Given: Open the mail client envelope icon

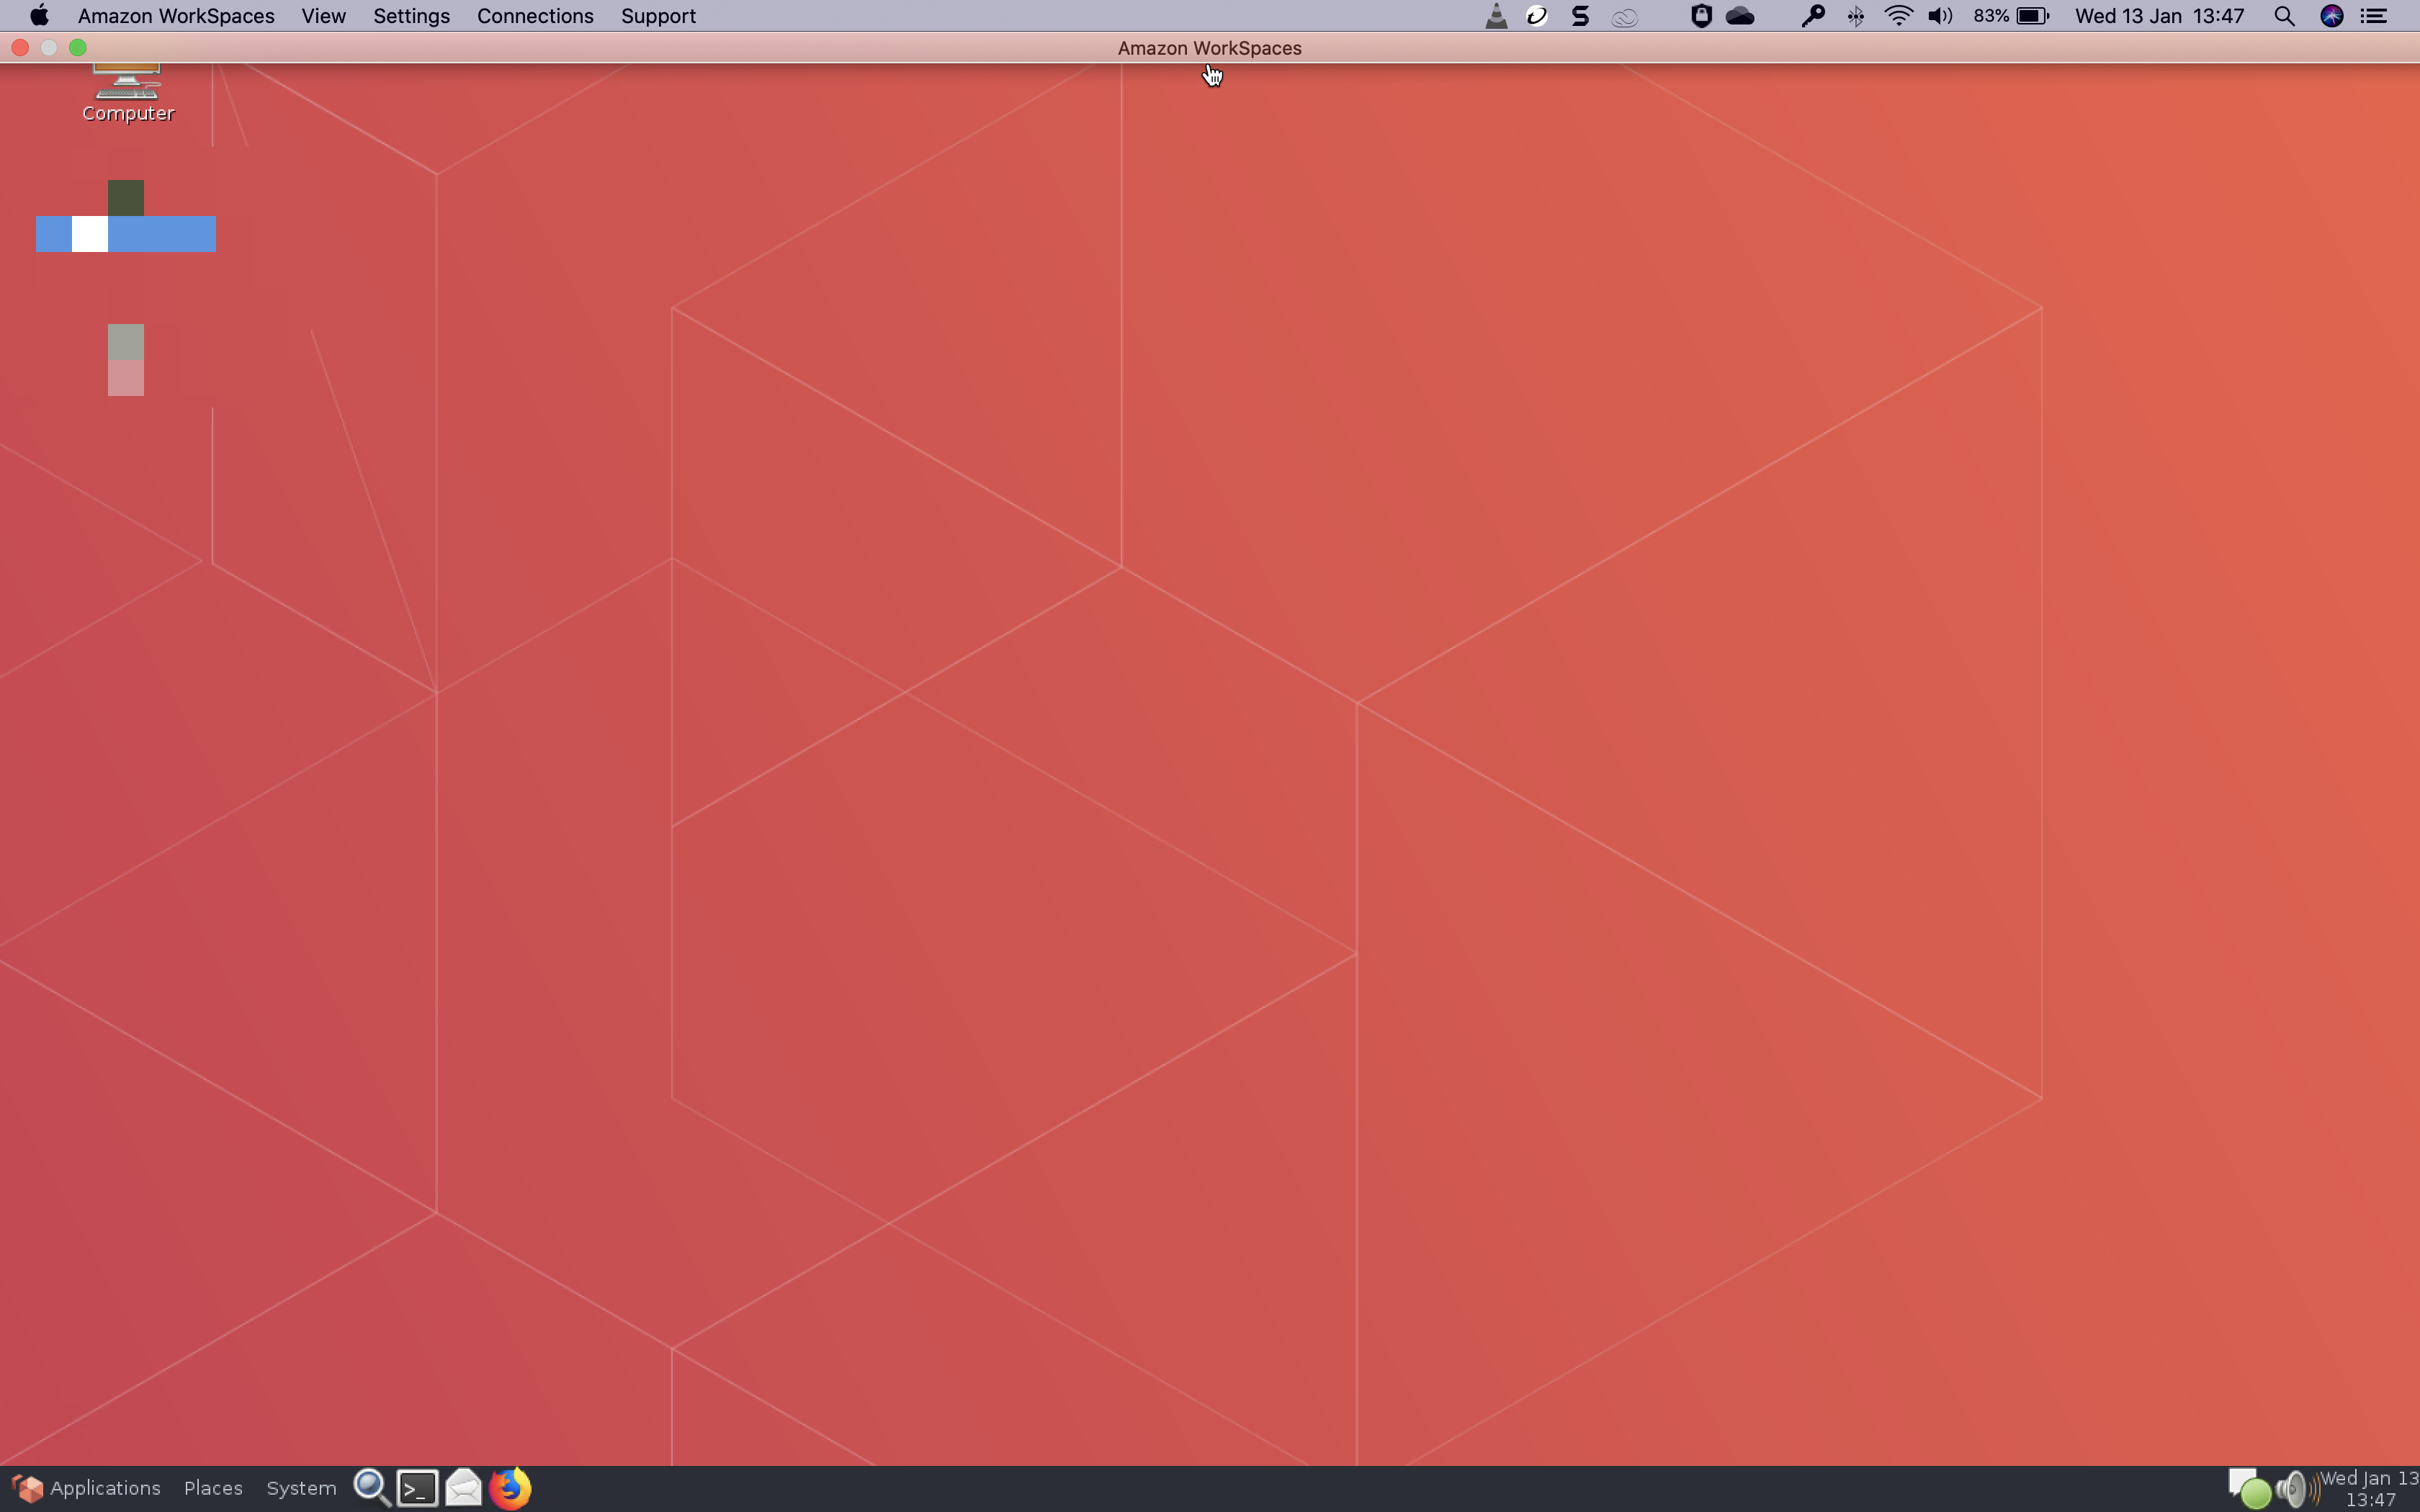Looking at the screenshot, I should 463,1488.
